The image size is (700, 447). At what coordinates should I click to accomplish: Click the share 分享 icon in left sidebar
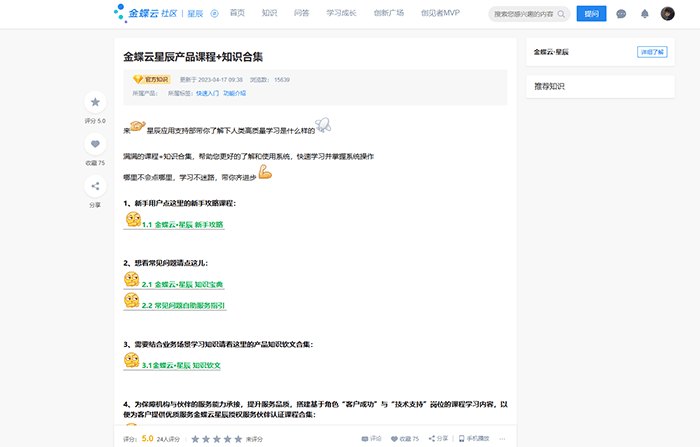coord(95,186)
